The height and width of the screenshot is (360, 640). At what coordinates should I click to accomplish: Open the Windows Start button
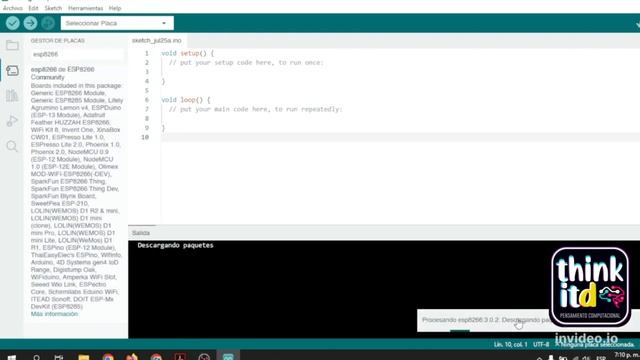[11, 357]
